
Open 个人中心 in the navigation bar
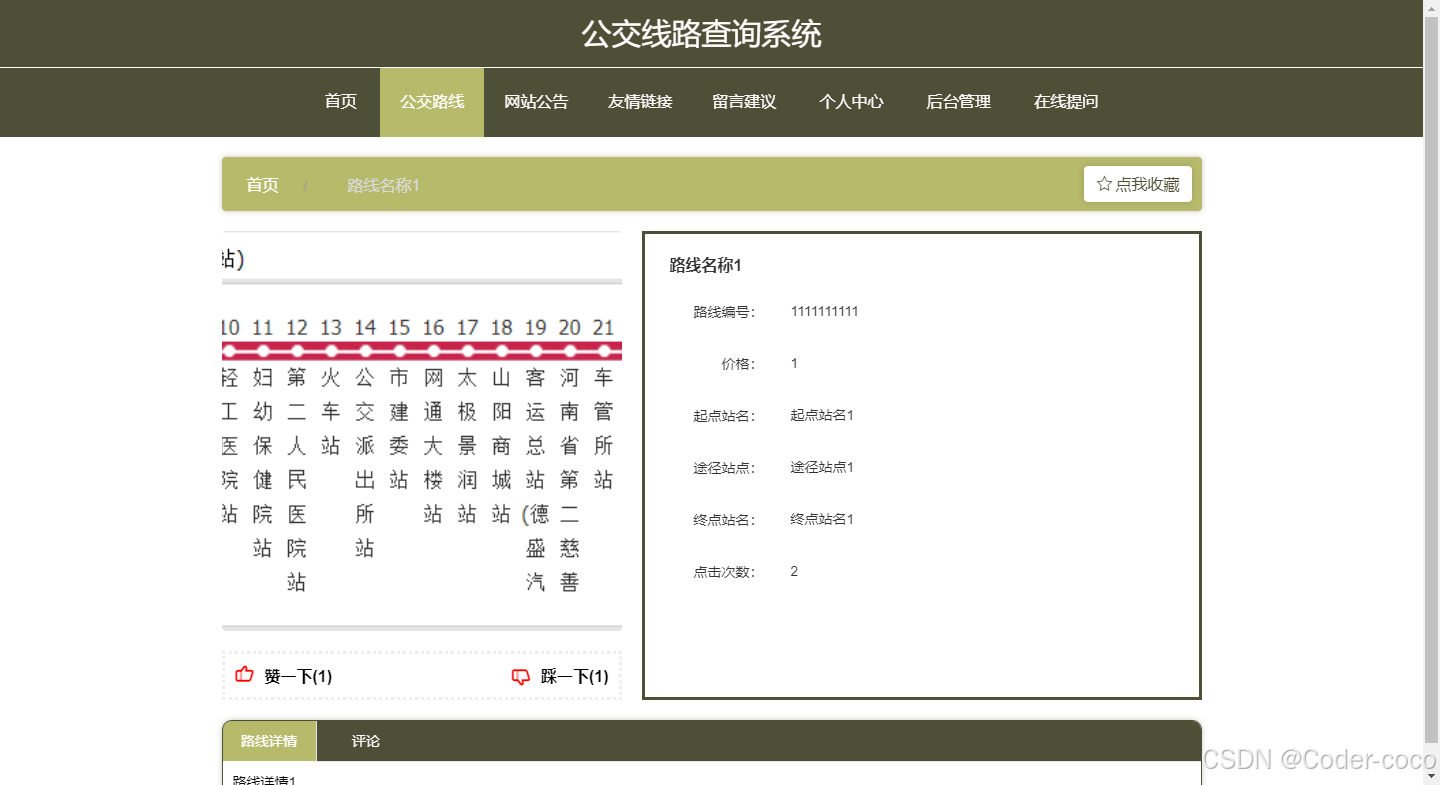click(851, 102)
